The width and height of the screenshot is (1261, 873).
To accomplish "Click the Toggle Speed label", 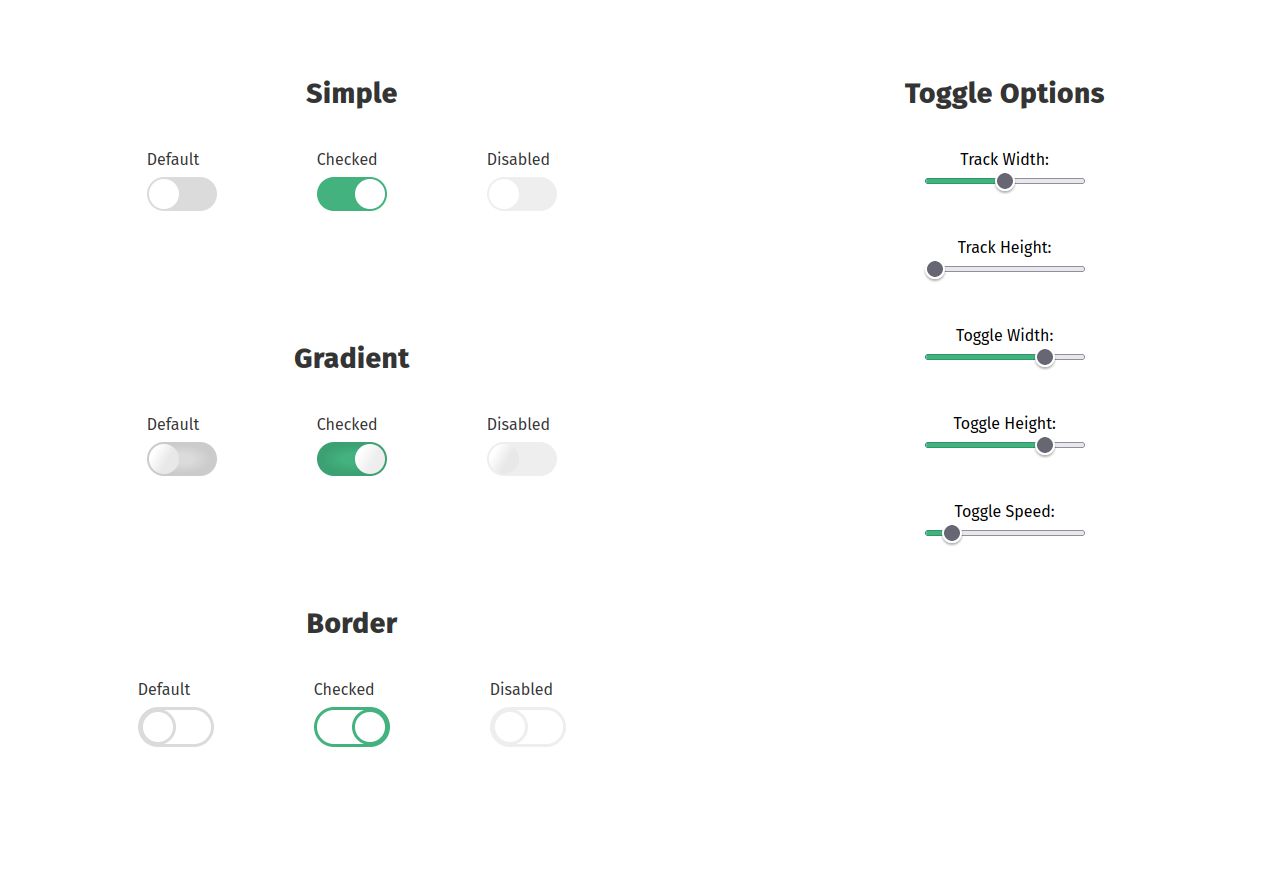I will coord(1004,511).
